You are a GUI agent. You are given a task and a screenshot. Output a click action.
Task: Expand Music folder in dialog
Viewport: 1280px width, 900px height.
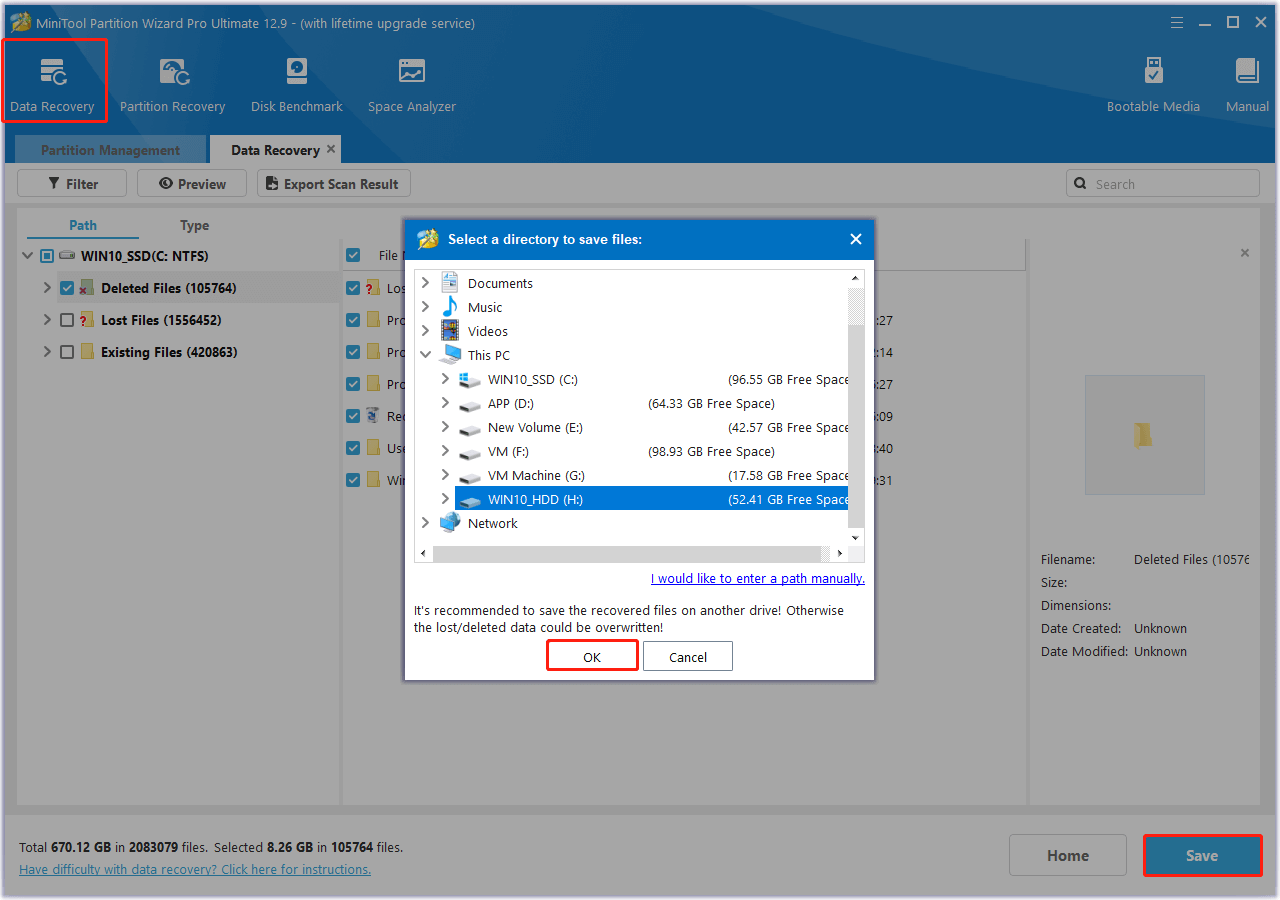tap(426, 307)
